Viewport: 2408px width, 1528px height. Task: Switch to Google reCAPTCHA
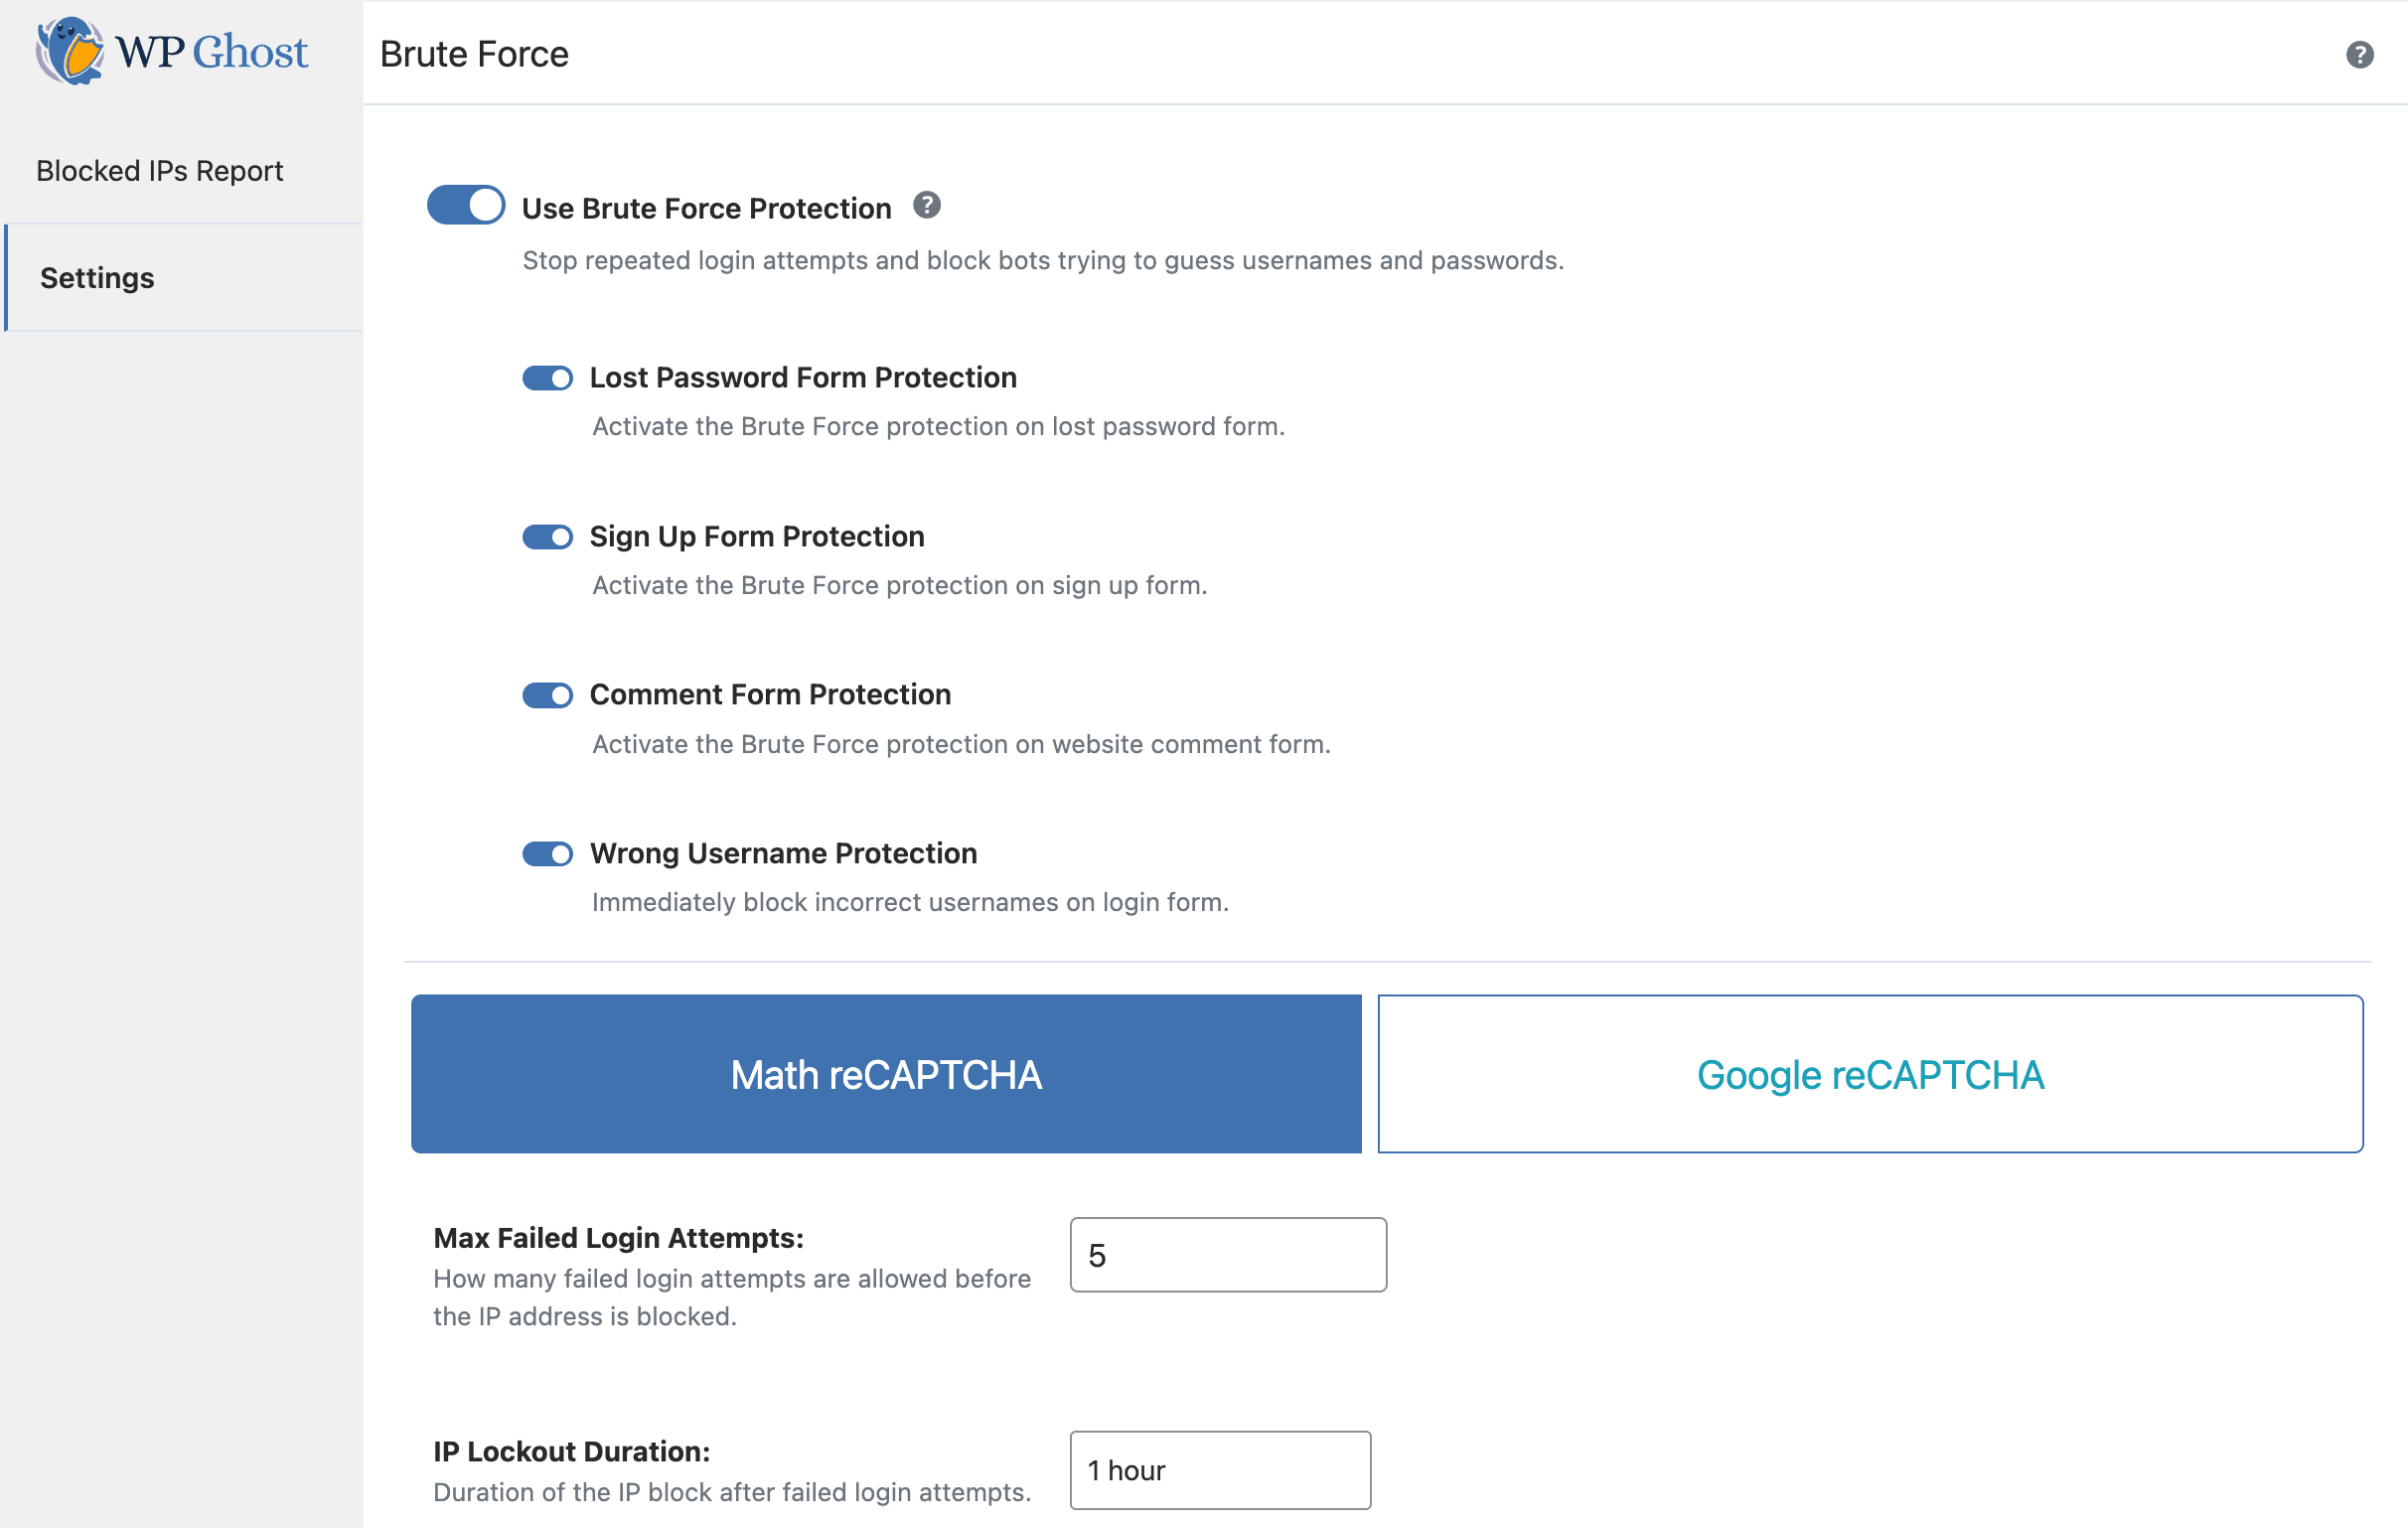tap(1870, 1074)
